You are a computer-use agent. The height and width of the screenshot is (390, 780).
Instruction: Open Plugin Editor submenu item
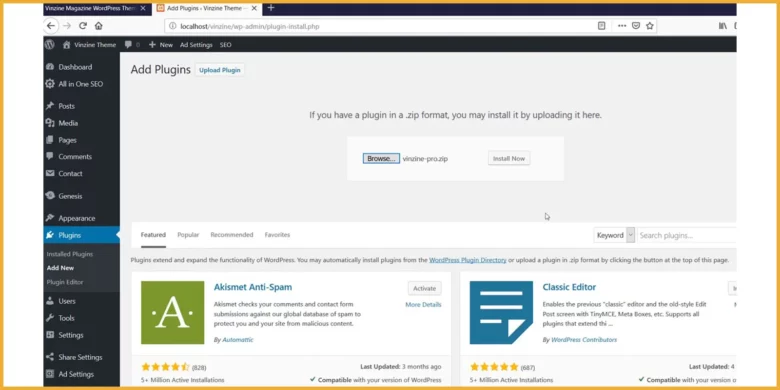[65, 282]
